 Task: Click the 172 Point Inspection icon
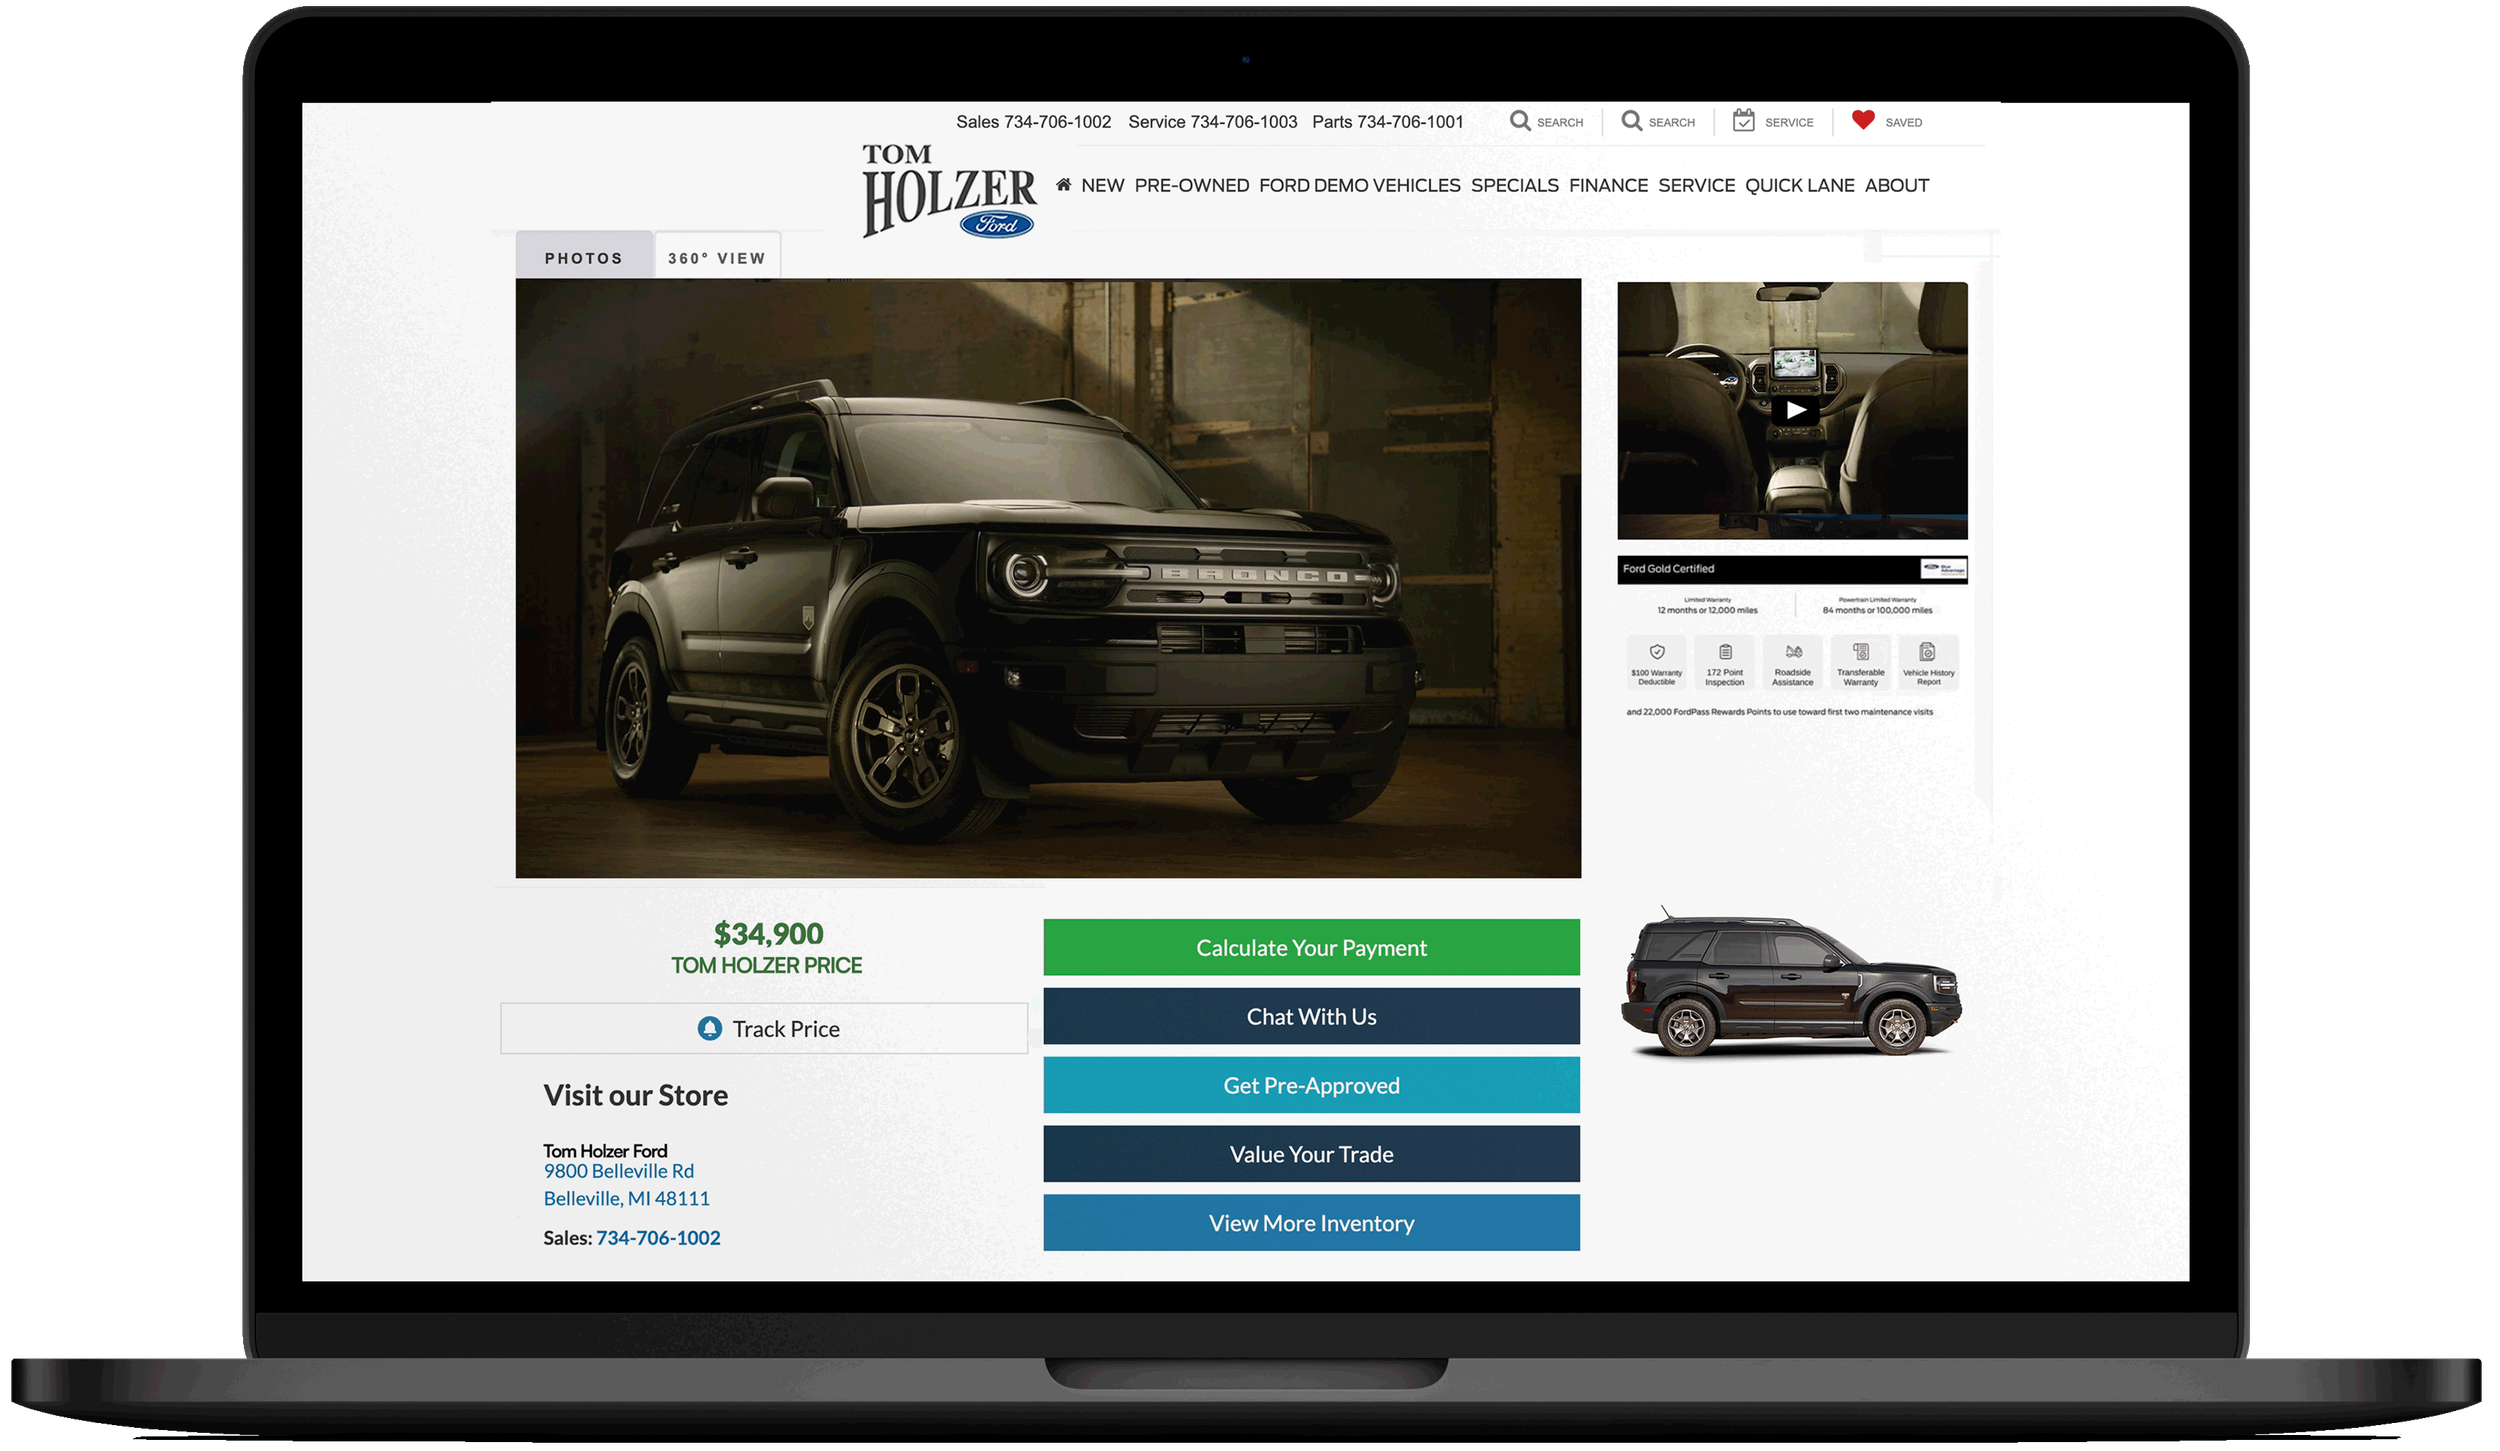[1725, 653]
